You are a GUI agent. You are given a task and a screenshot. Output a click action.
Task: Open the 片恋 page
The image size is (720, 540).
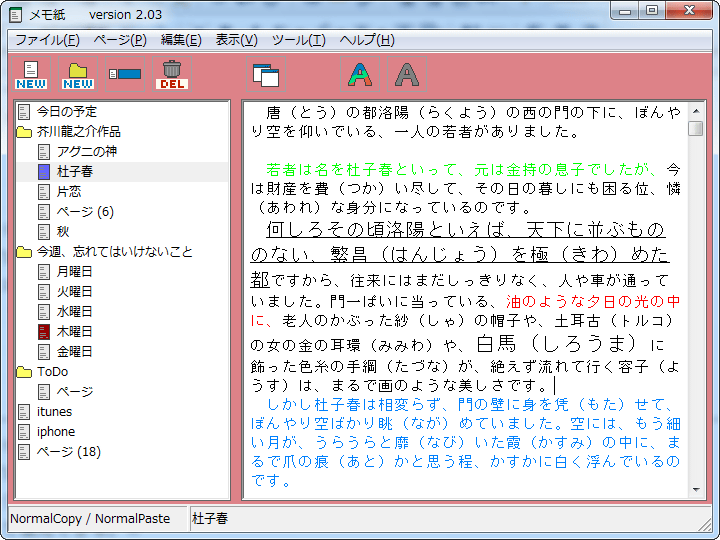[69, 191]
